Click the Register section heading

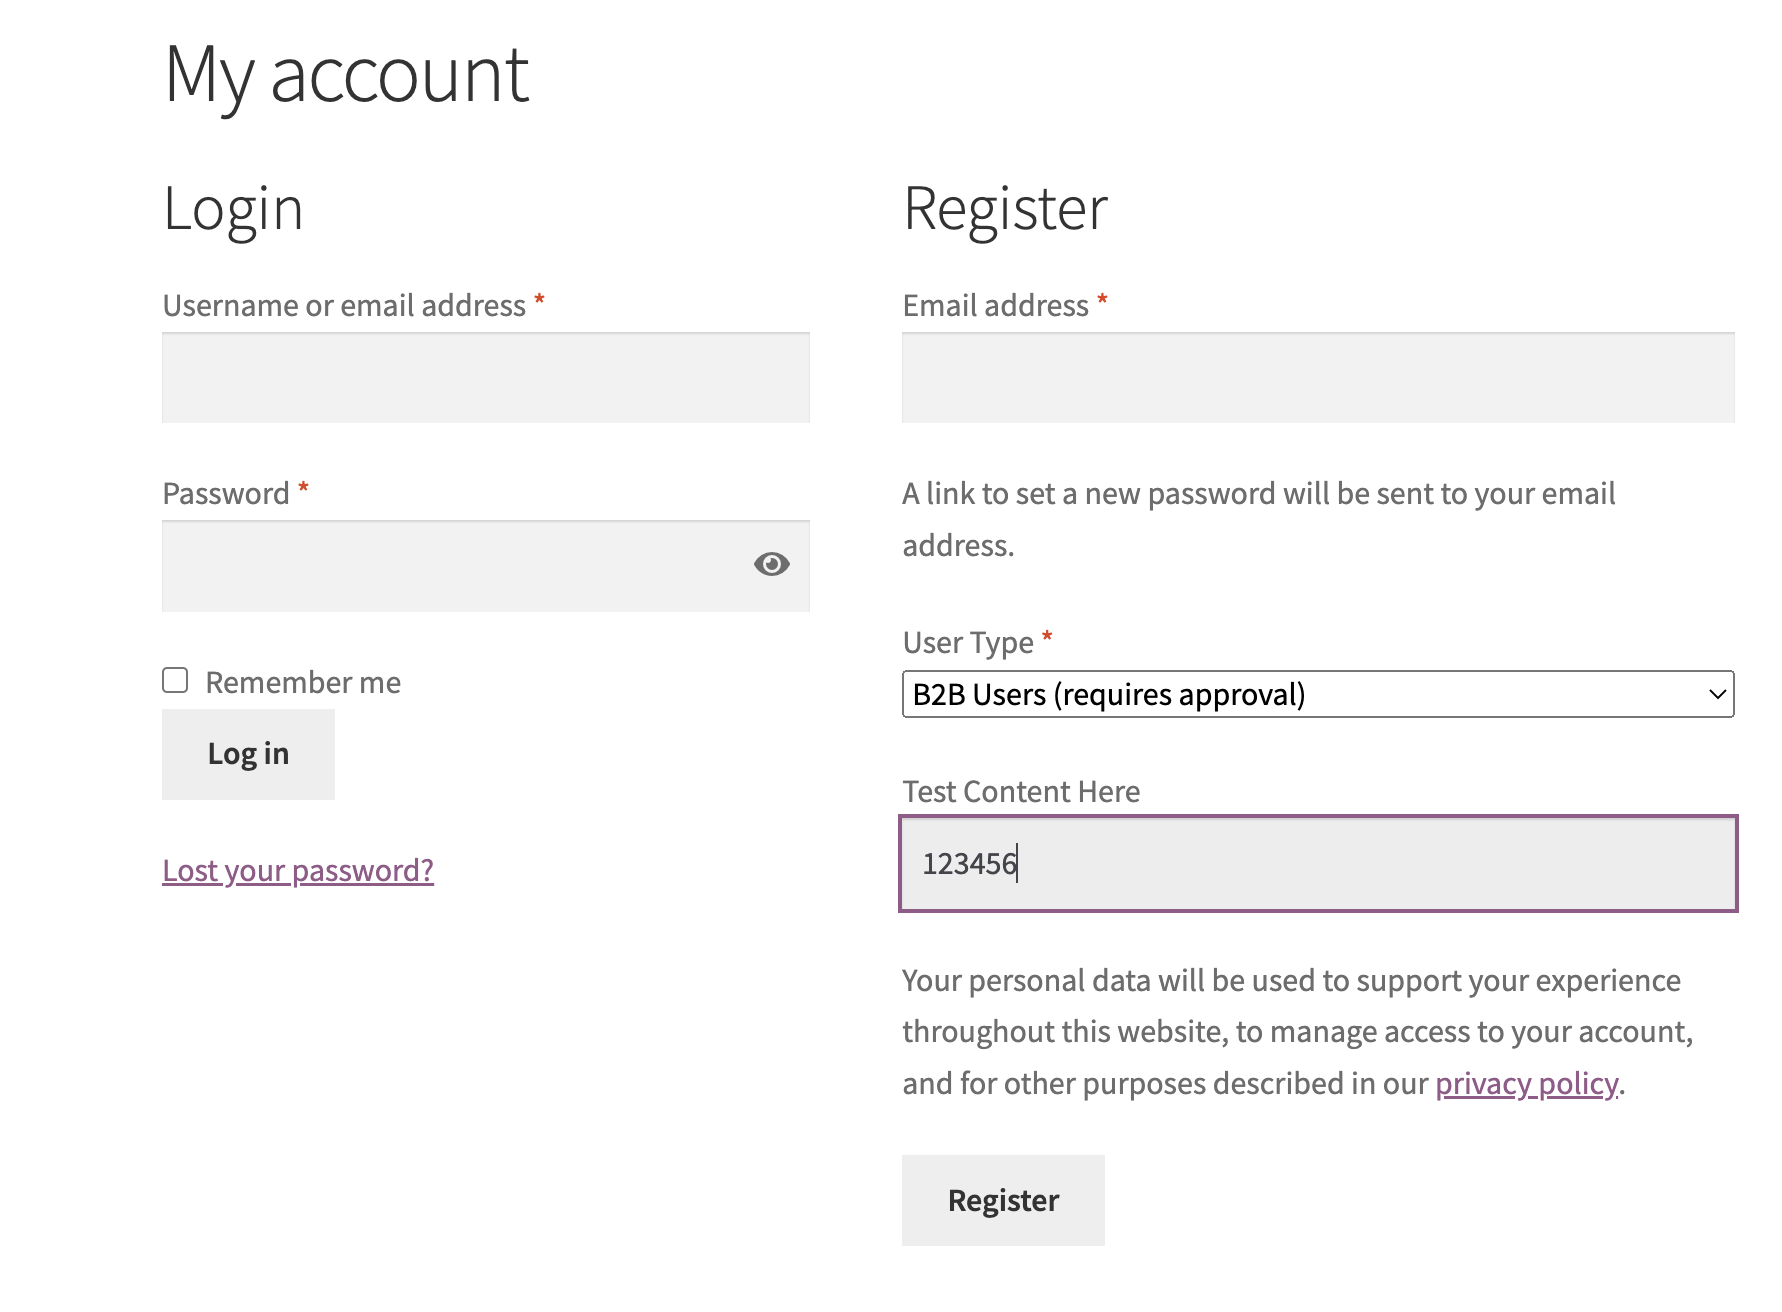[x=1005, y=209]
